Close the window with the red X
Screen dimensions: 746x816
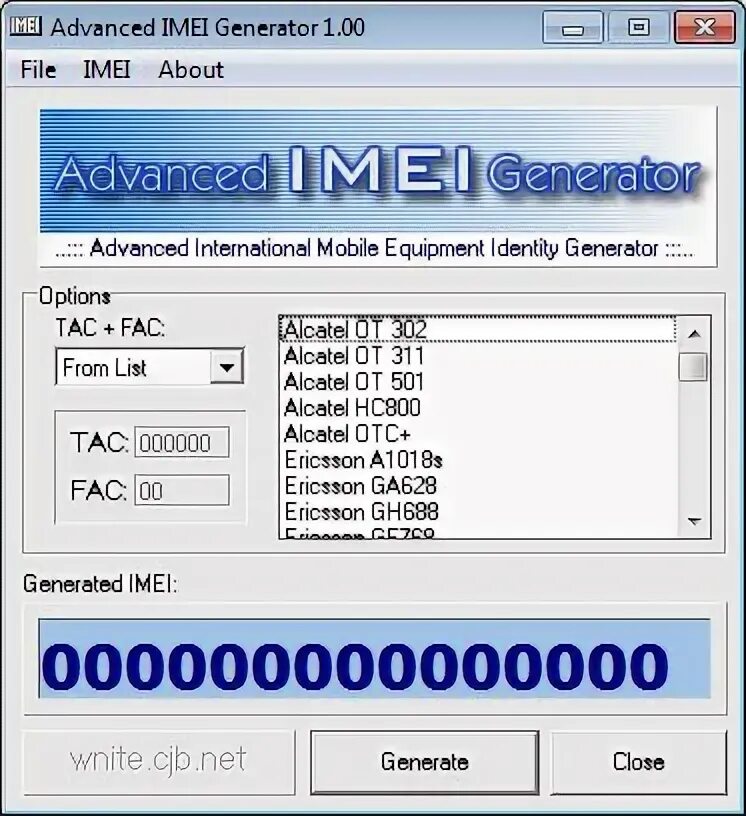click(704, 27)
